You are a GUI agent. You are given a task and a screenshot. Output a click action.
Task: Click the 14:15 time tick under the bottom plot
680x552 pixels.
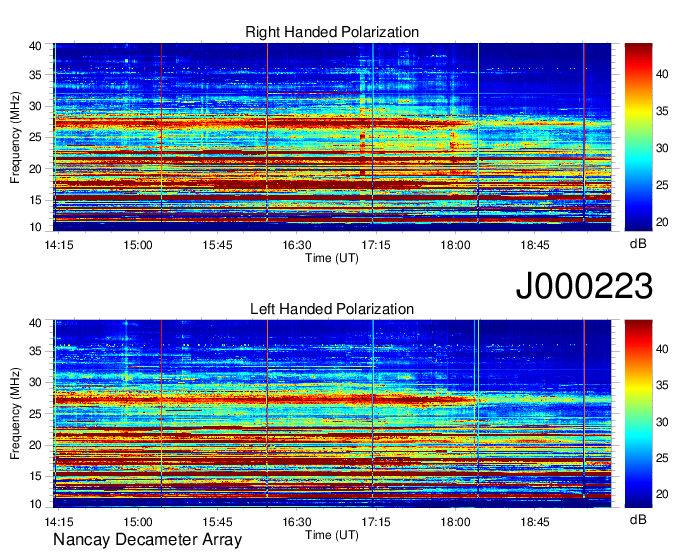click(x=59, y=522)
